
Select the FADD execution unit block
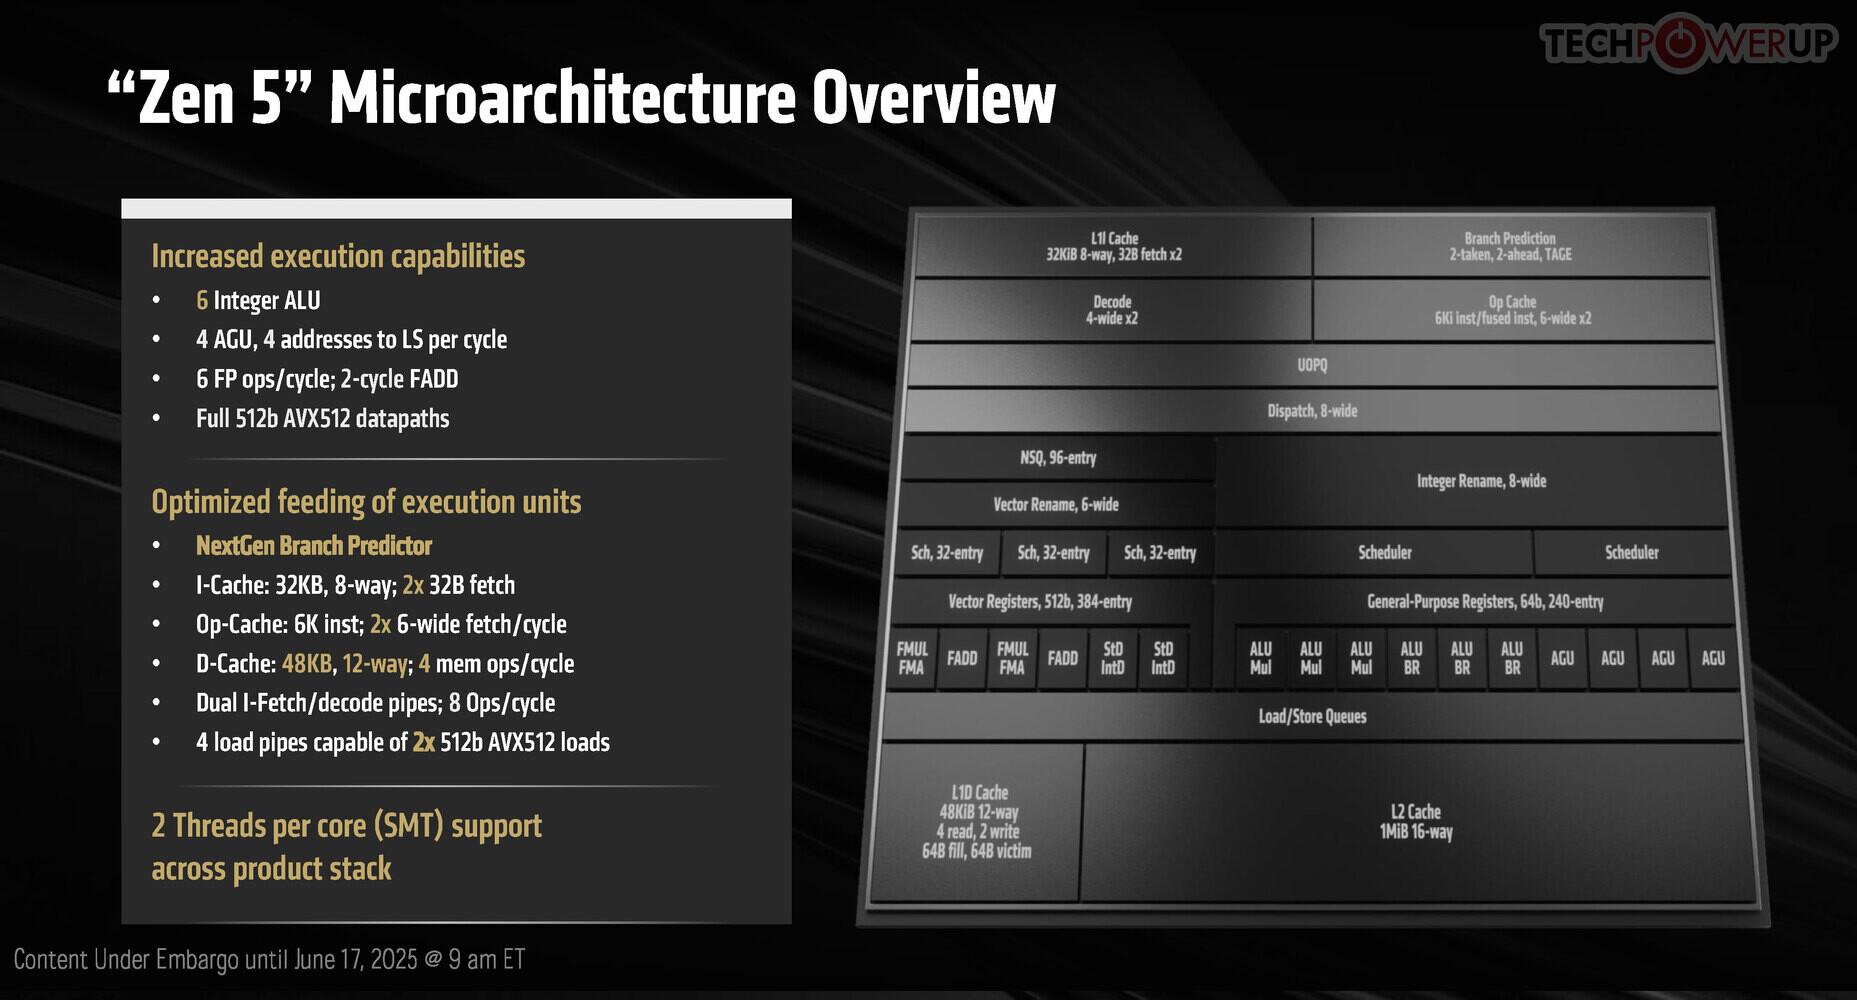pos(961,659)
